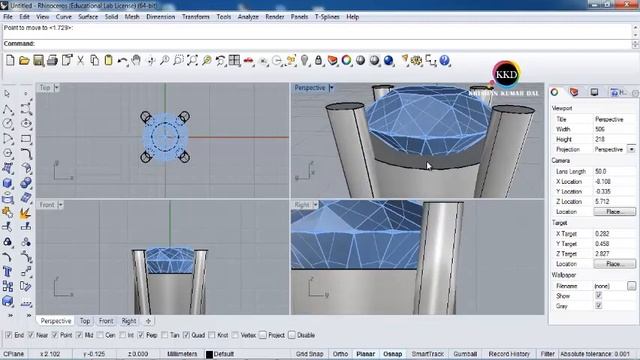Toggle Gumball in status bar

tap(465, 354)
